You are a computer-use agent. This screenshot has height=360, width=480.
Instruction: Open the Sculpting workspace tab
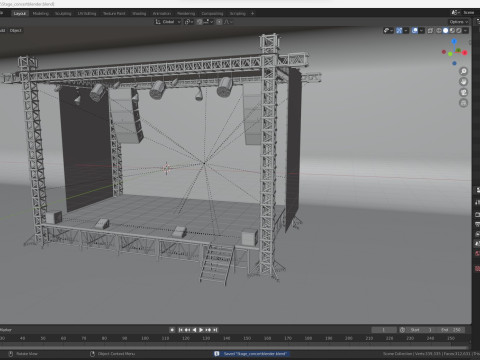coord(63,13)
